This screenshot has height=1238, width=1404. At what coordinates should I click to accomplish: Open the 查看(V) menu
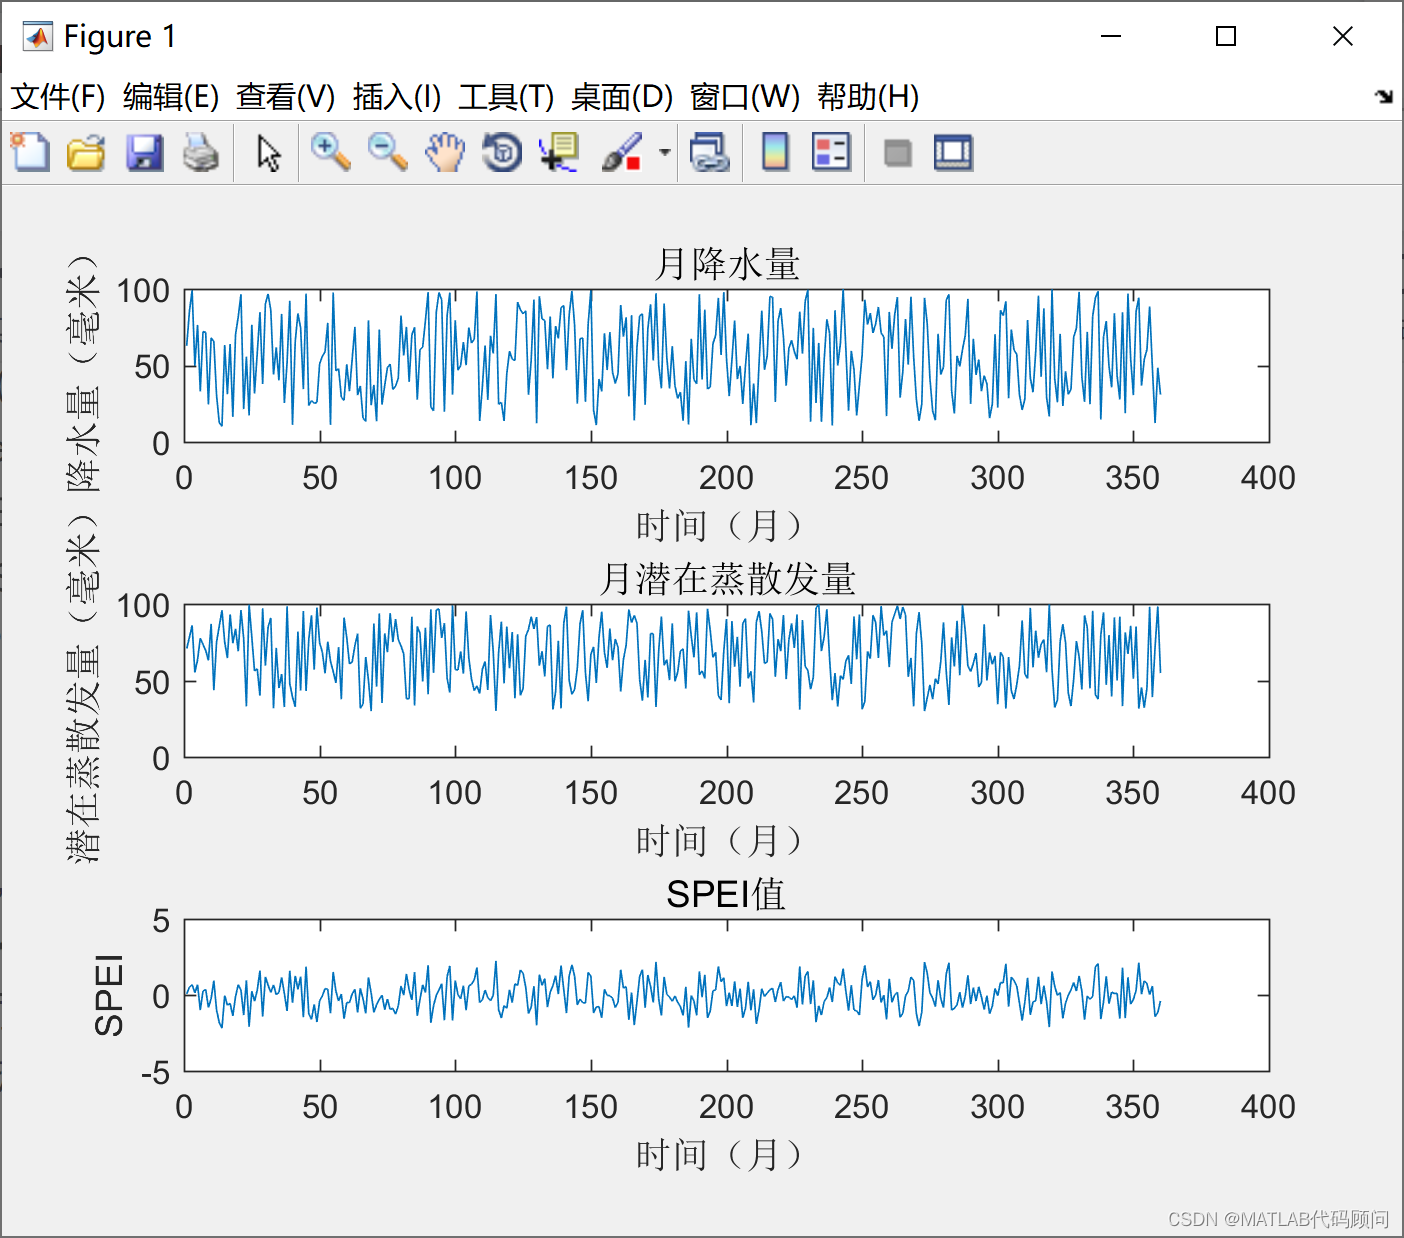click(x=286, y=97)
